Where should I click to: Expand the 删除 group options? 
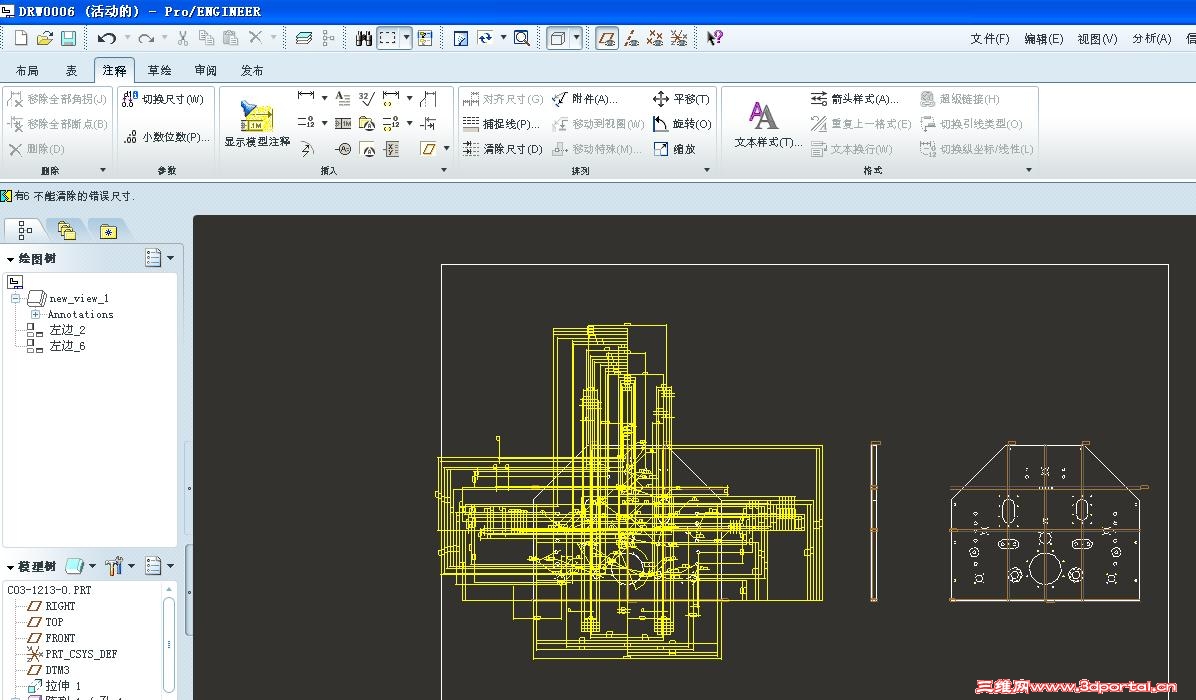click(x=103, y=170)
